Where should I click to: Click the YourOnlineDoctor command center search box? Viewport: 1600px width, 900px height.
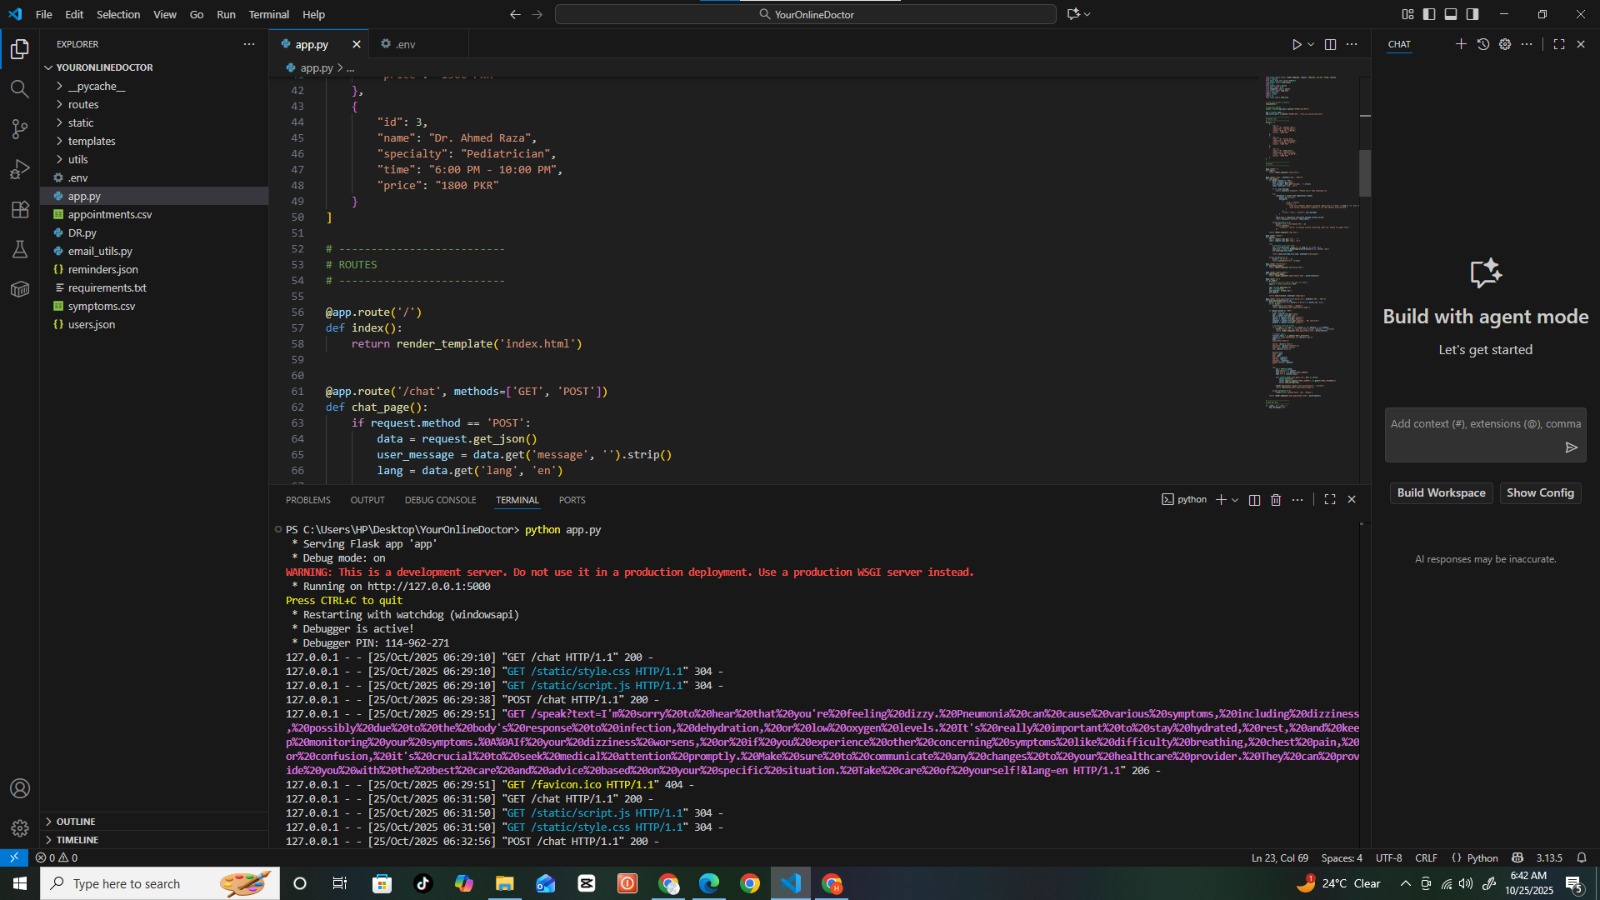[x=806, y=14]
